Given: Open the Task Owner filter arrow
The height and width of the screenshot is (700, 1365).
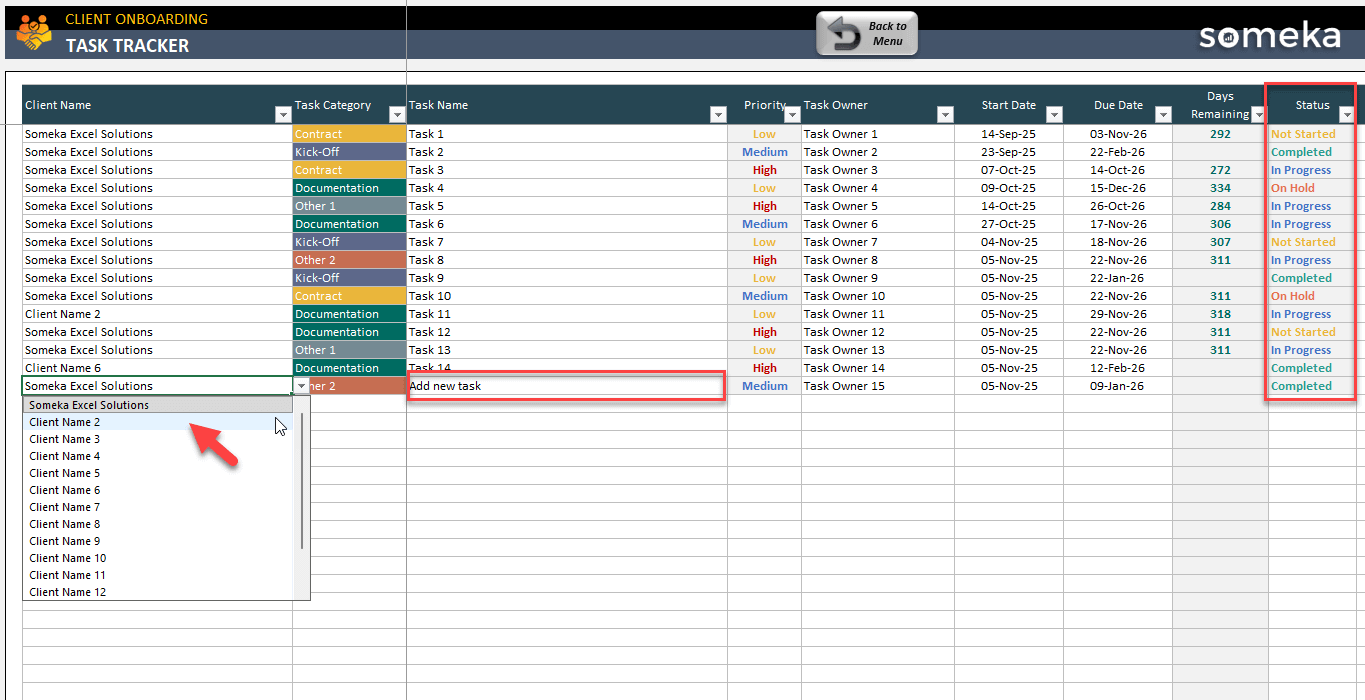Looking at the screenshot, I should (945, 115).
